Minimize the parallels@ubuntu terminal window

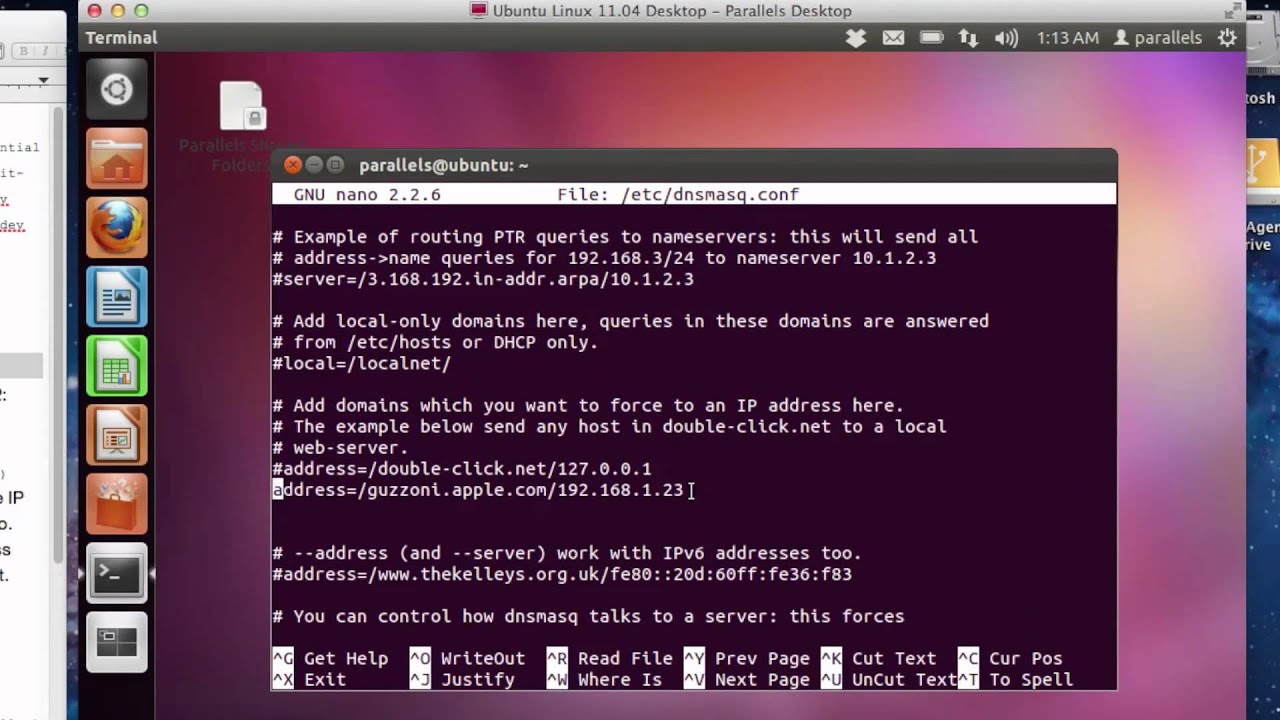pos(314,165)
